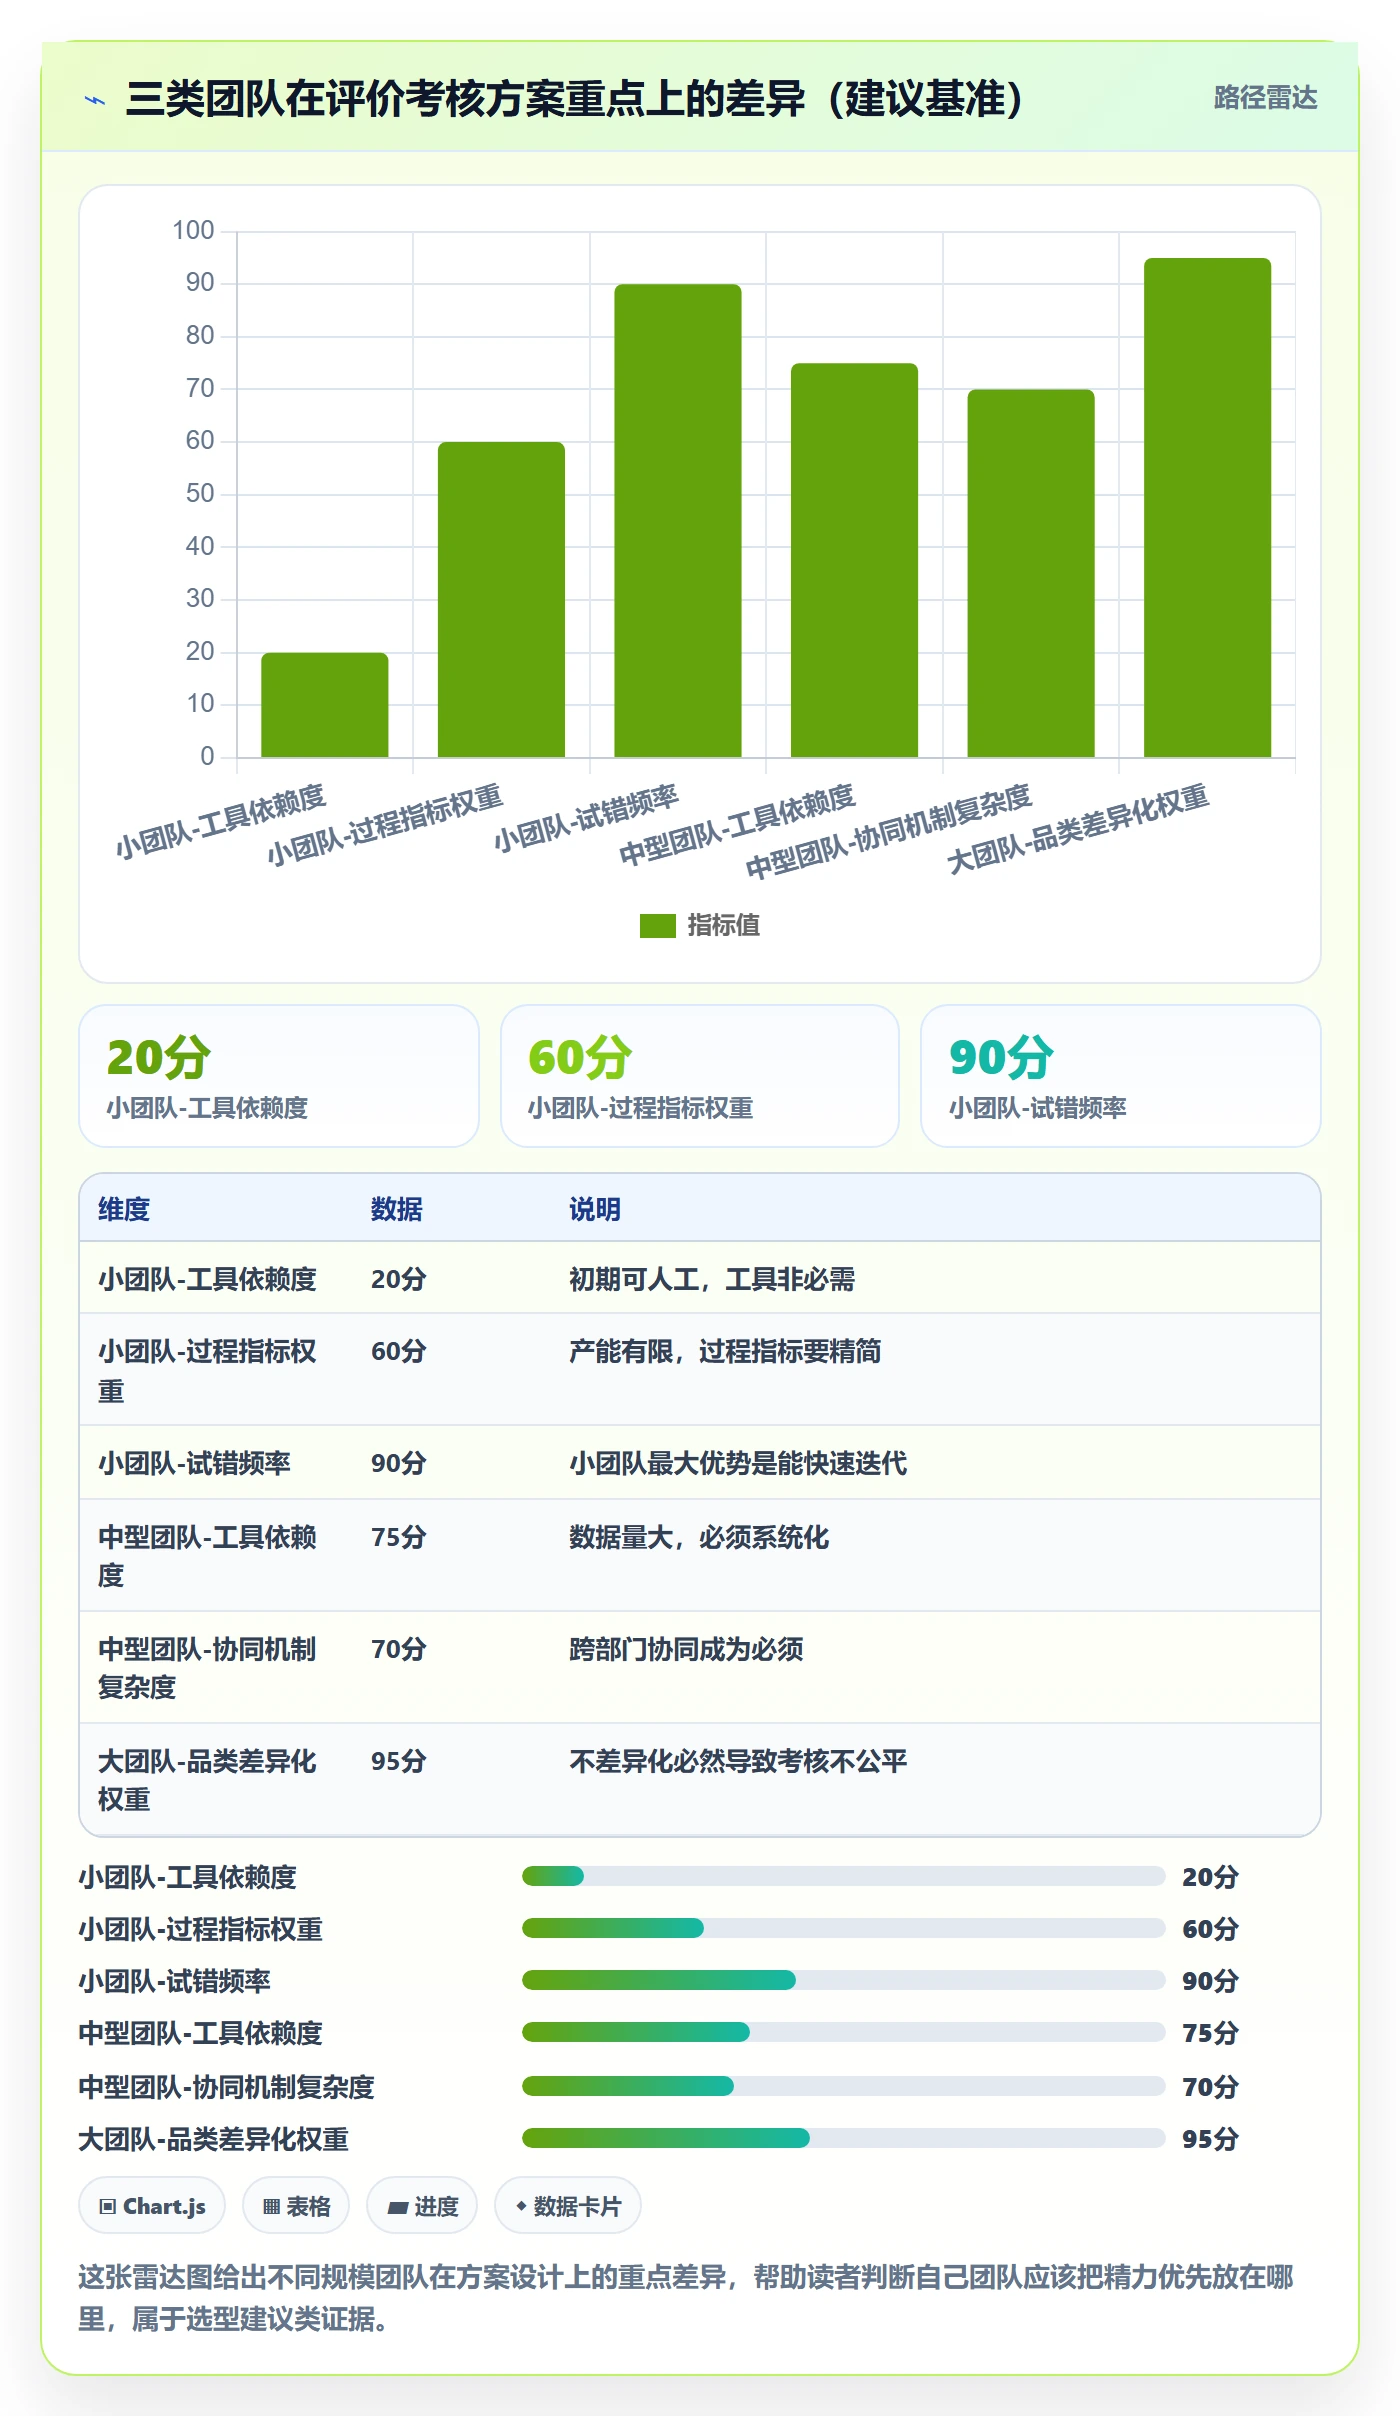This screenshot has height=2416, width=1400.
Task: Click the 大团队-品类差异化权重 chart bar
Action: click(x=1207, y=507)
